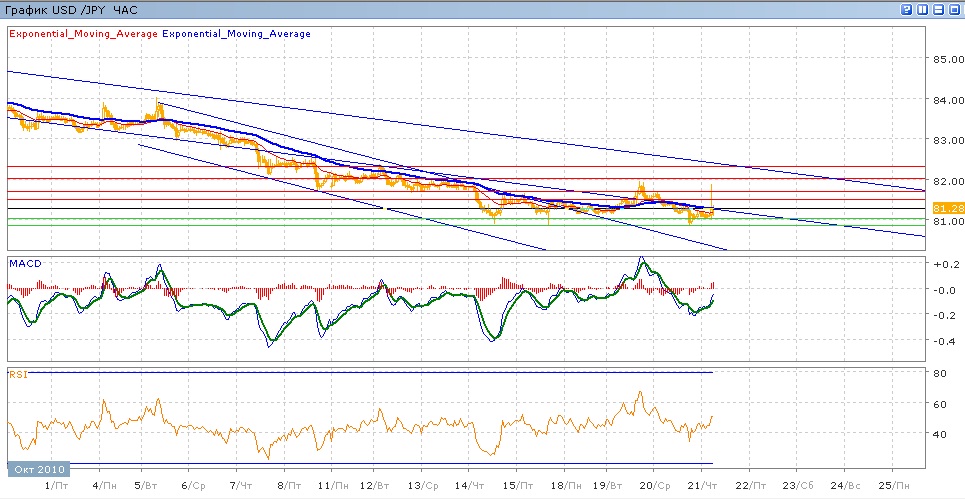Select the red Exponential_Moving_Average legend label

(83, 33)
